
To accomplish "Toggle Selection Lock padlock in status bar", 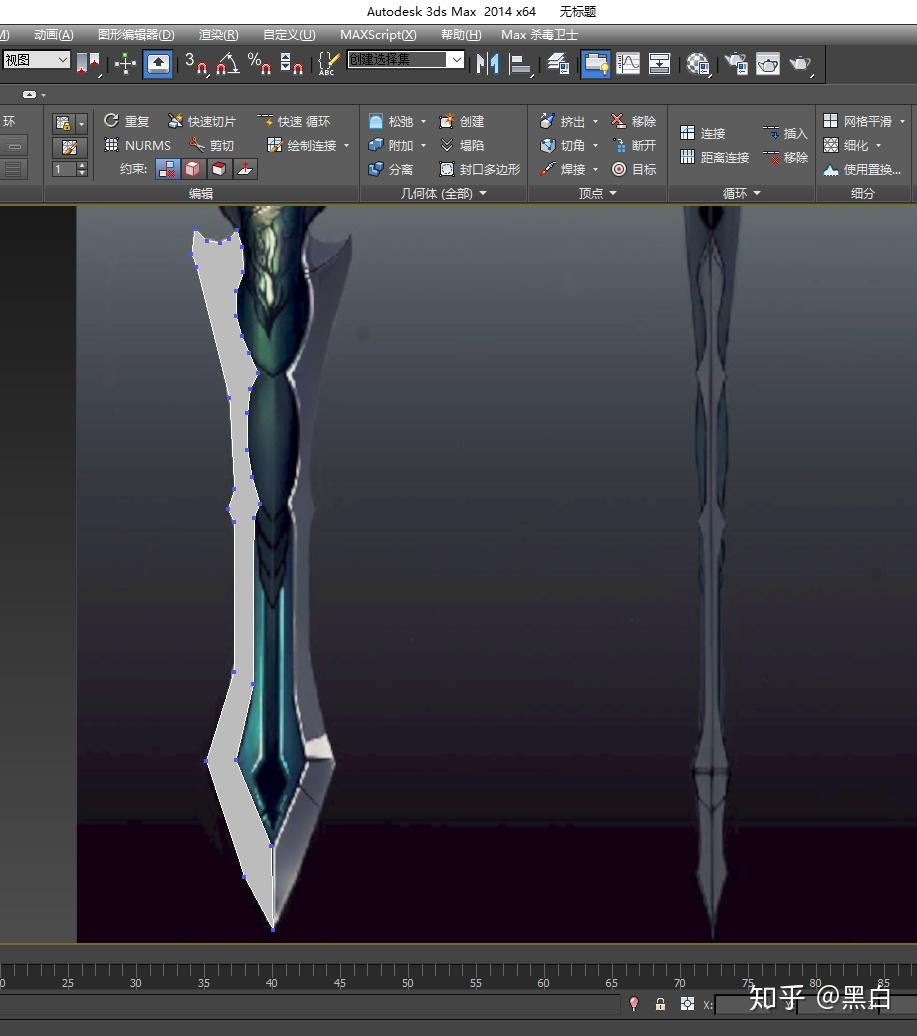I will coord(660,1004).
